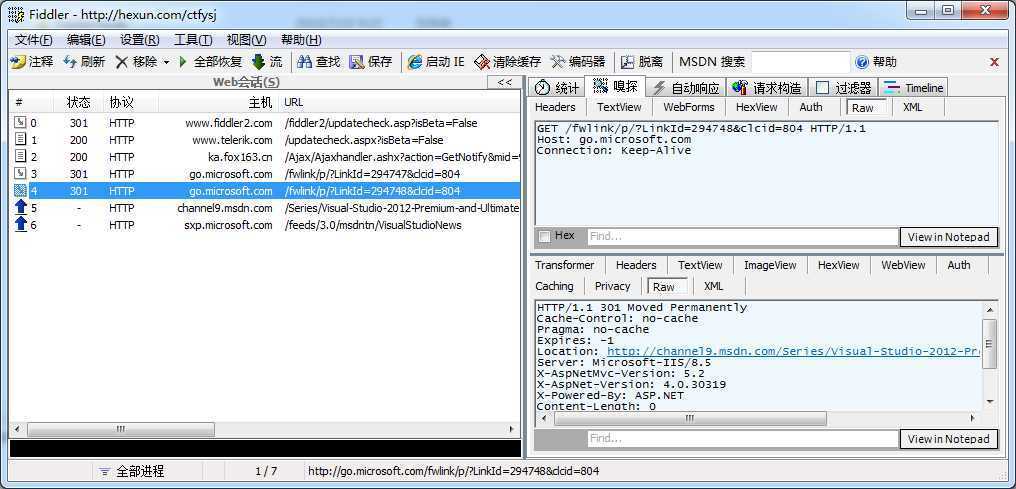This screenshot has width=1016, height=489.
Task: Select session 6 upload arrow icon
Action: pos(21,225)
